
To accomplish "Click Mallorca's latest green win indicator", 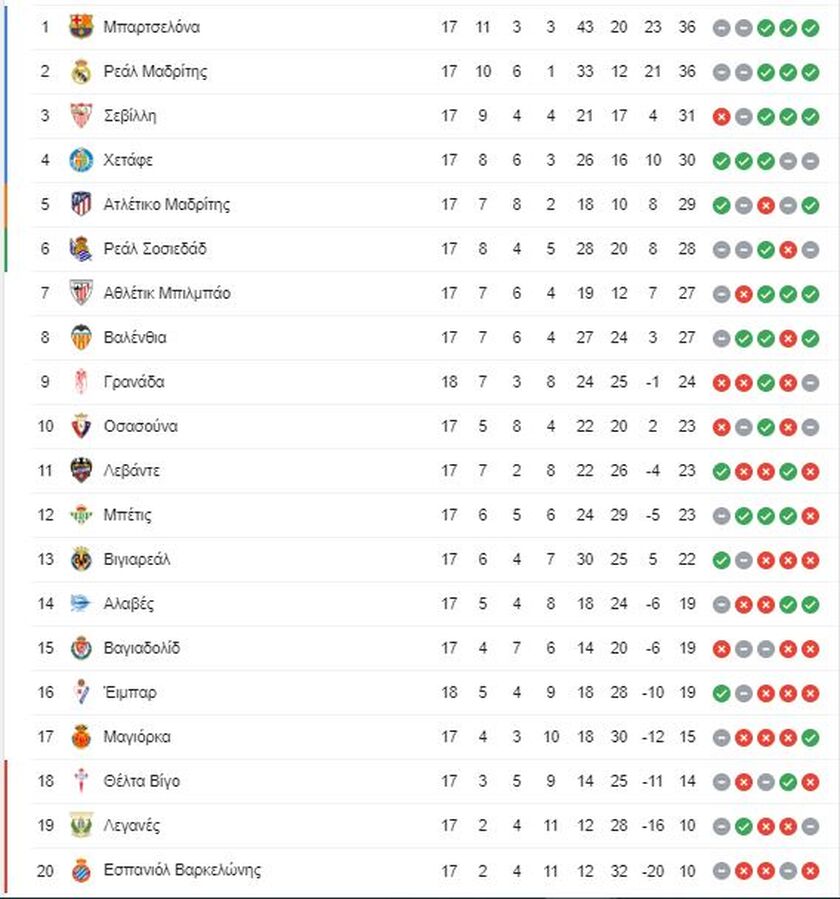I will tap(810, 738).
